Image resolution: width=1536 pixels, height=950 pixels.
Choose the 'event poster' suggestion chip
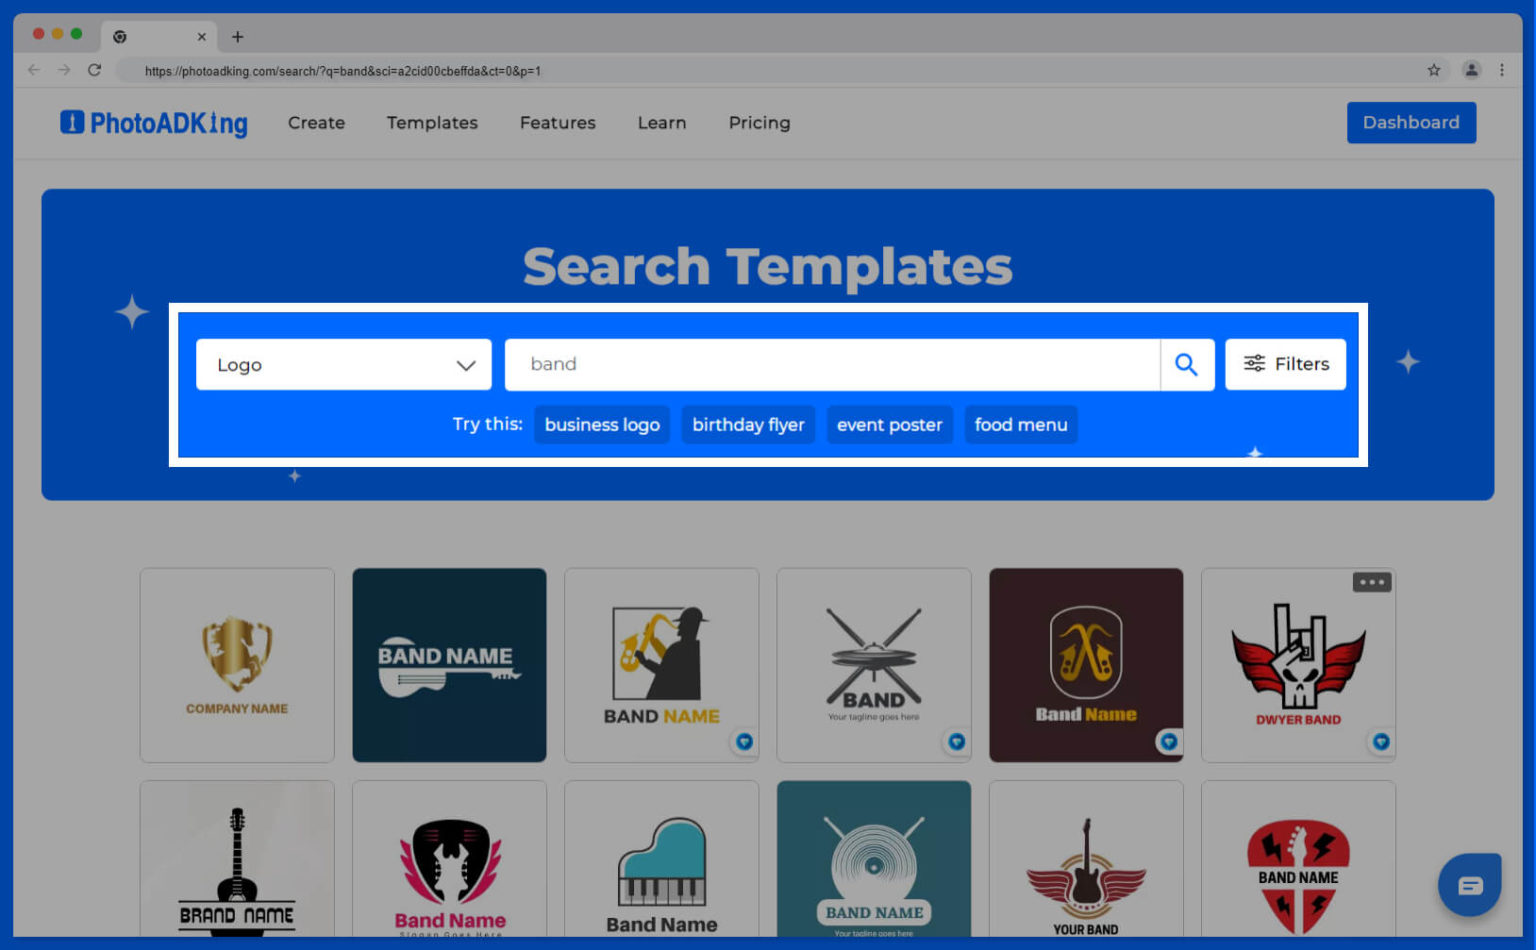tap(889, 425)
